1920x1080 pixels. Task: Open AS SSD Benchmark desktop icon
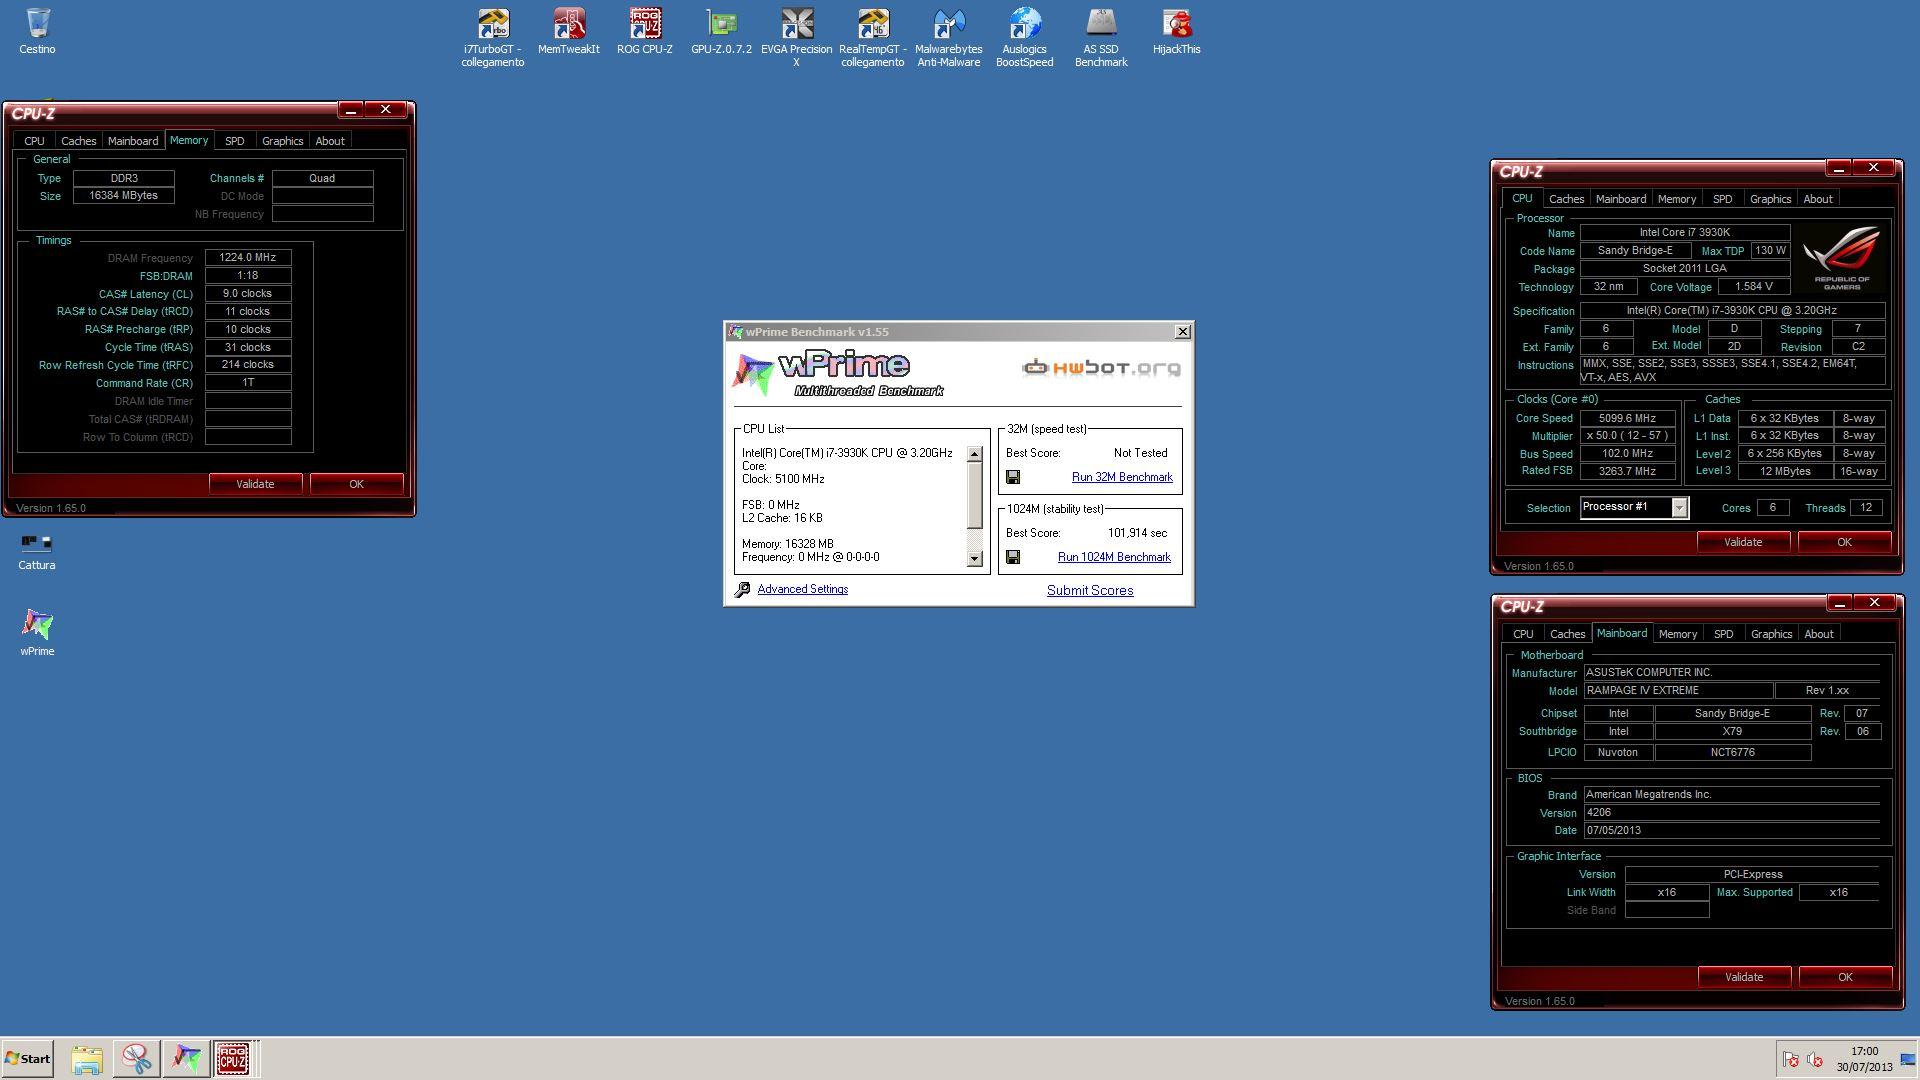(1101, 37)
